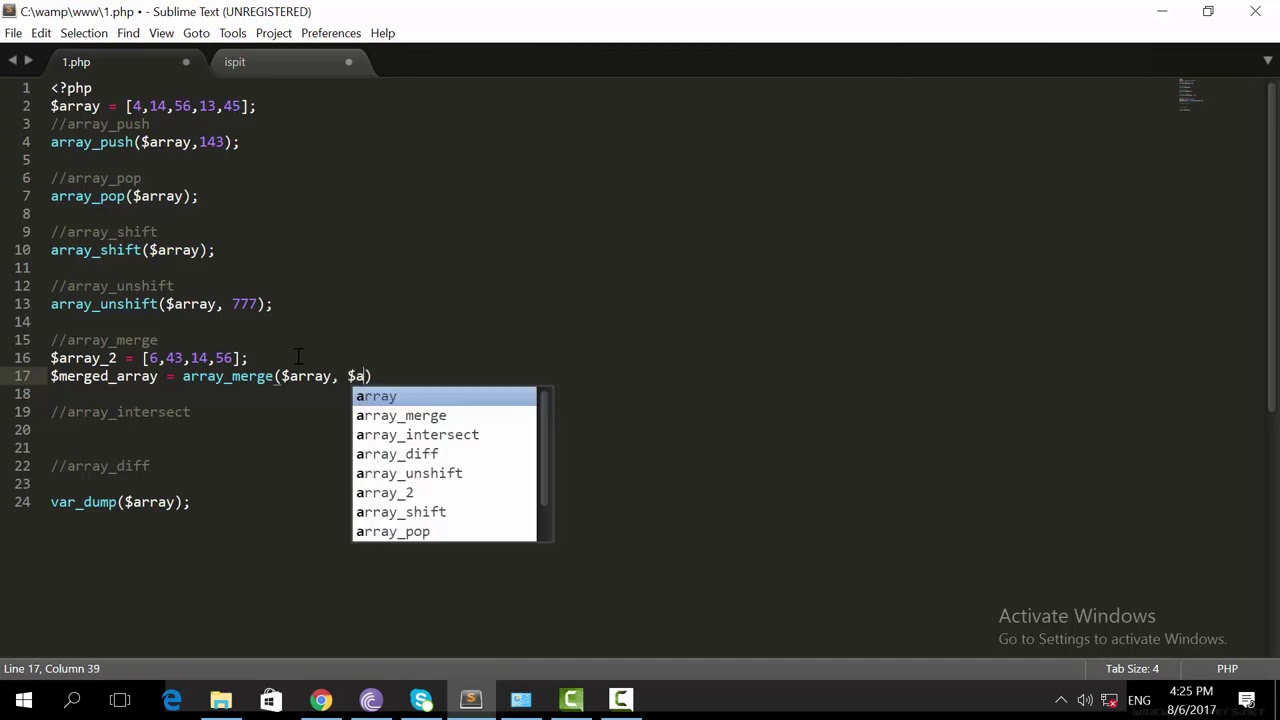Place cursor on the //array_diff comment
Screen dimensions: 1280x720
pos(100,466)
